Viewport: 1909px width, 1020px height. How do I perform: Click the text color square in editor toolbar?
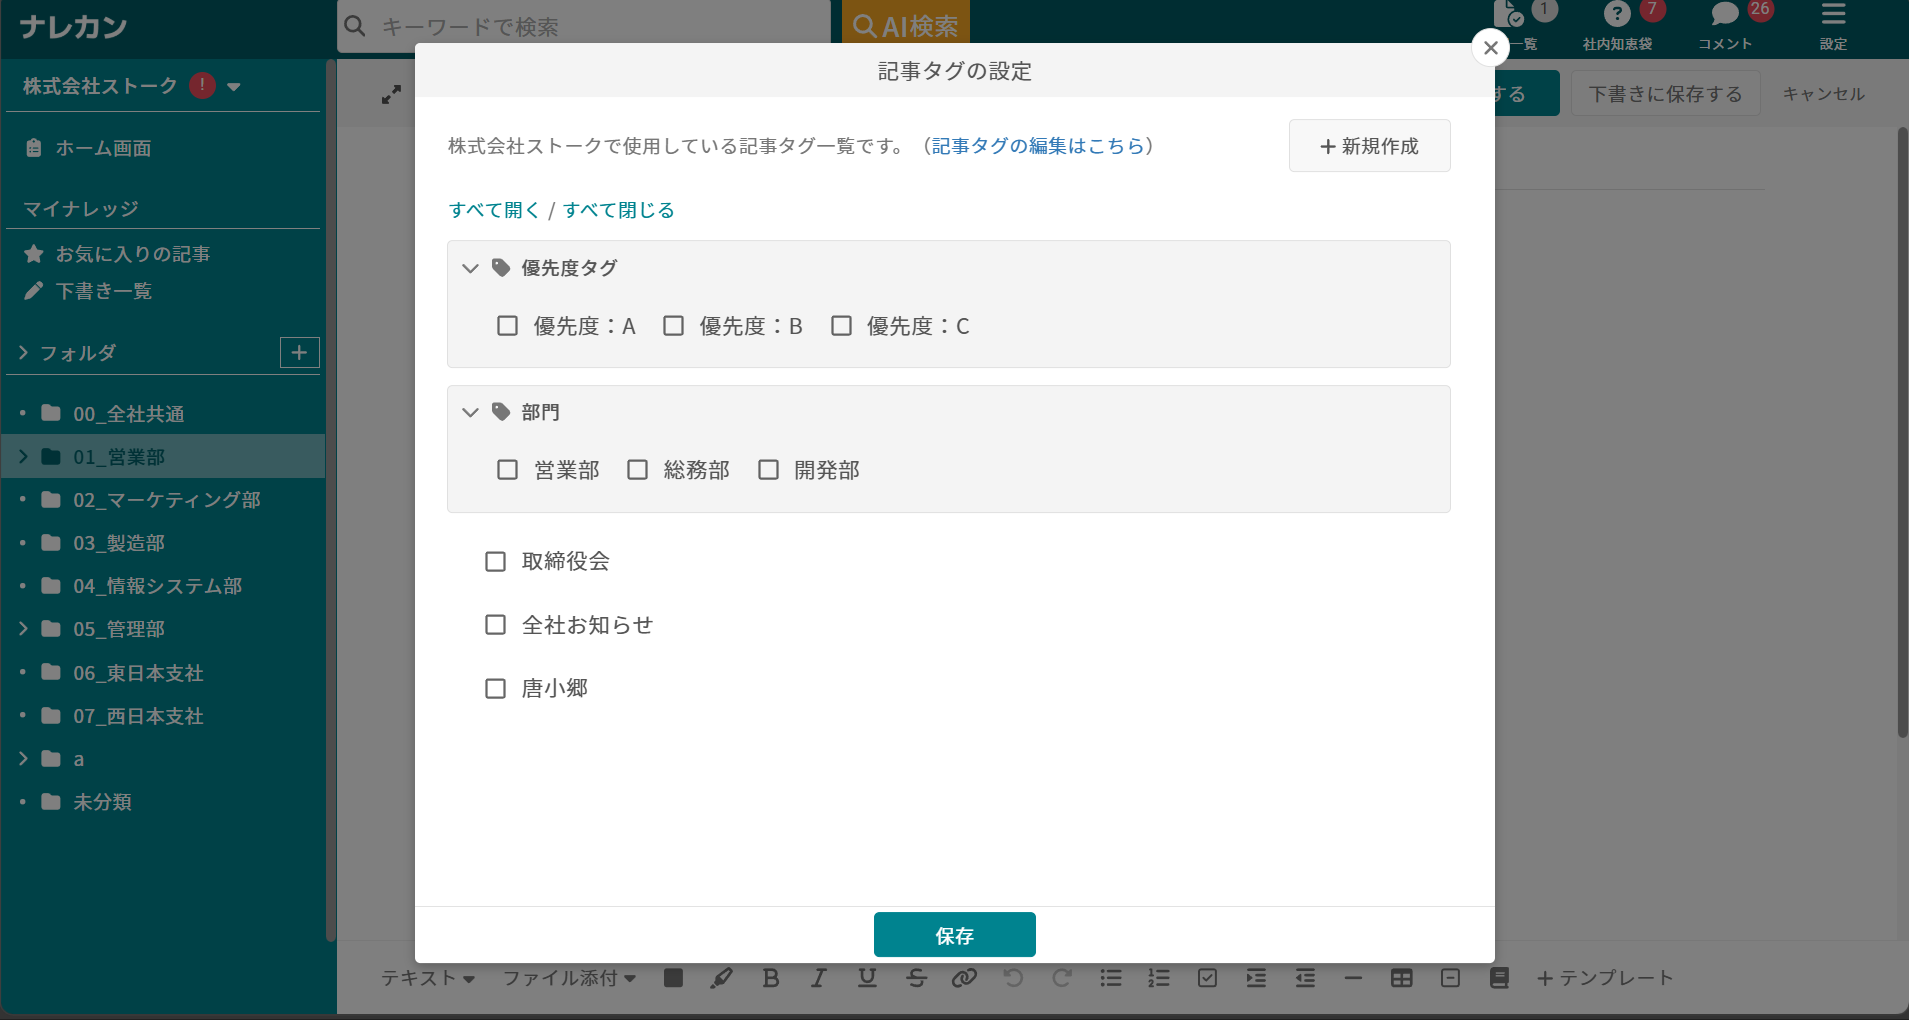tap(674, 978)
